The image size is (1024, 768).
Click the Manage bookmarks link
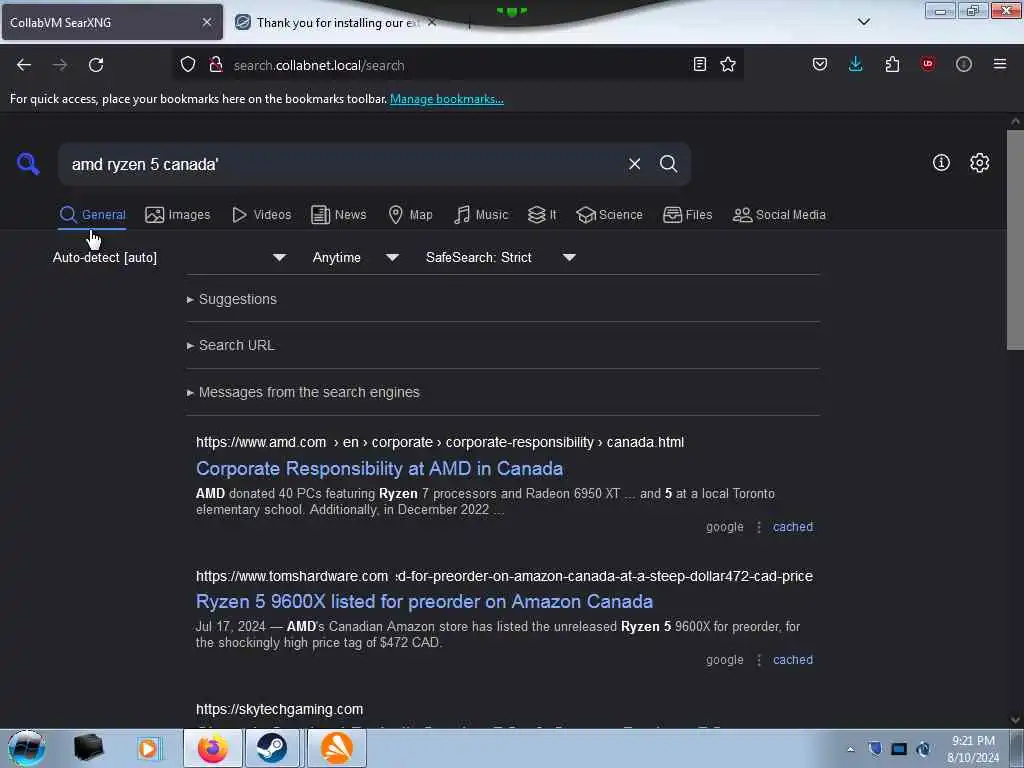447,99
